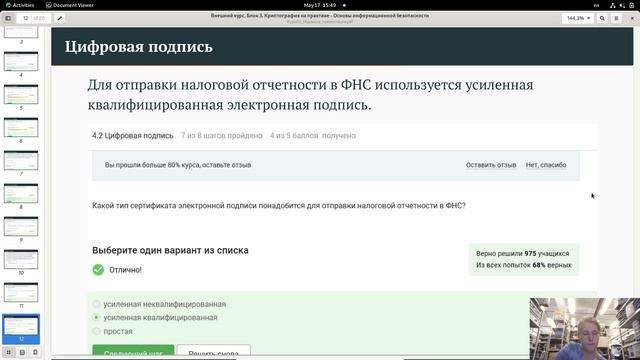Close the Document Viewer window
640x360 pixels.
coord(632,18)
